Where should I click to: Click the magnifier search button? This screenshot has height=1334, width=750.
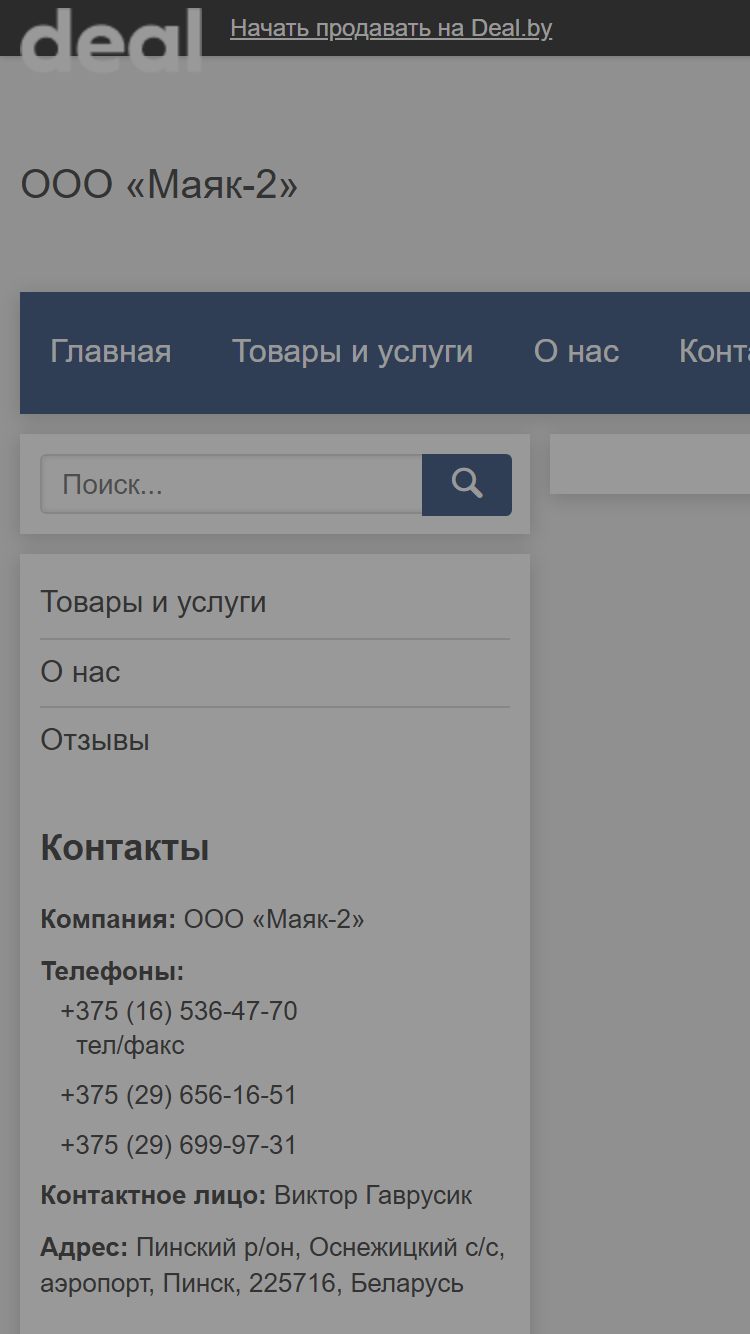pos(467,485)
